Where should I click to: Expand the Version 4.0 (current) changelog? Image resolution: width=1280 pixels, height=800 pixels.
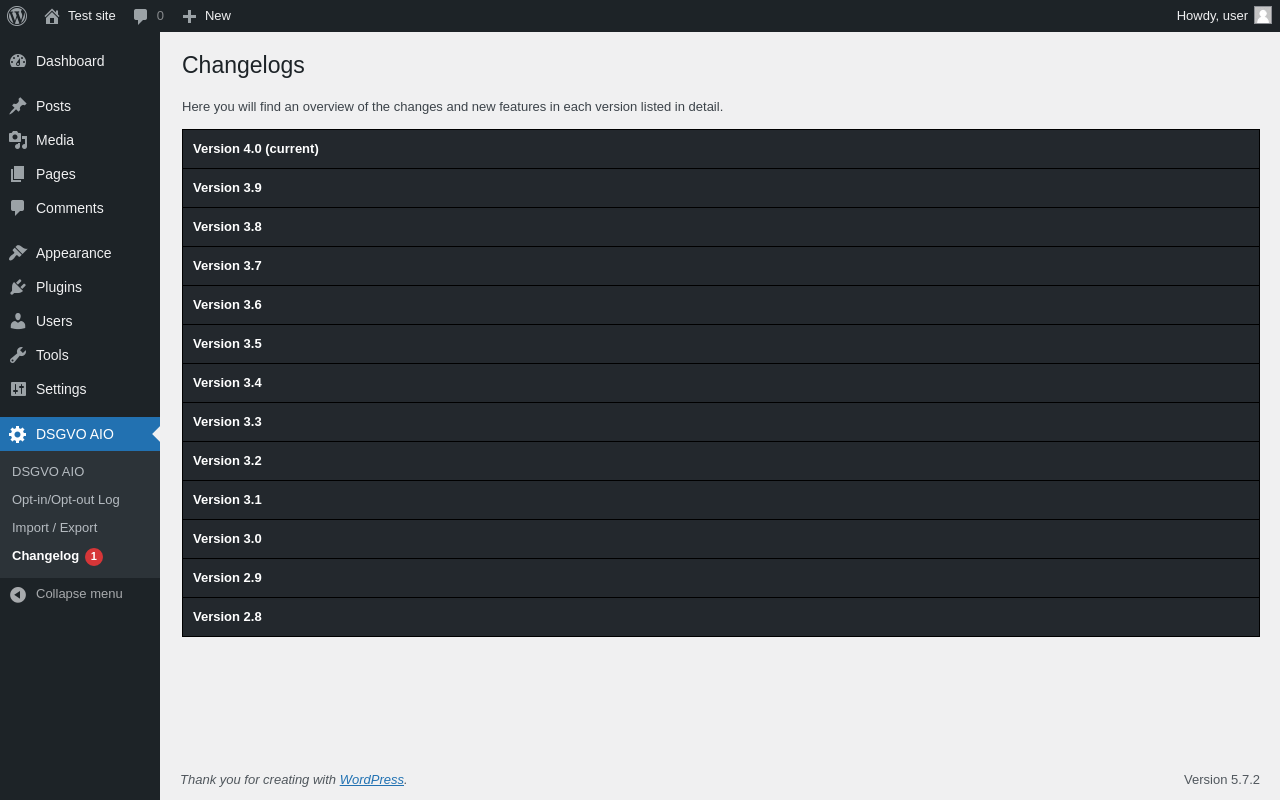click(x=720, y=149)
